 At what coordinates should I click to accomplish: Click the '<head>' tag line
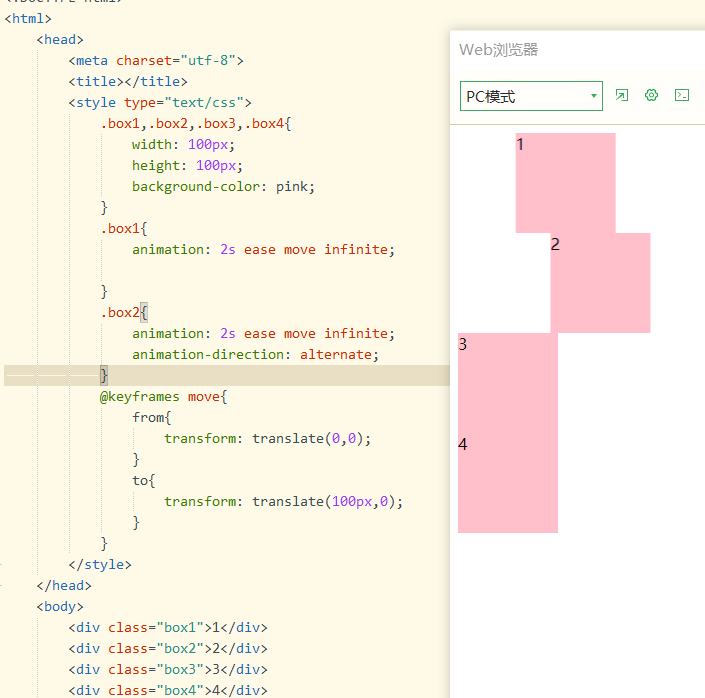click(60, 40)
